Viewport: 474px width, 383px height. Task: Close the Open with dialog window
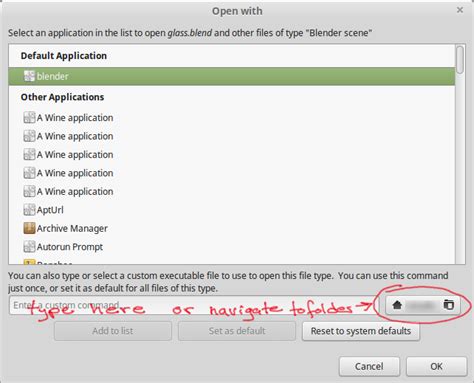460,10
